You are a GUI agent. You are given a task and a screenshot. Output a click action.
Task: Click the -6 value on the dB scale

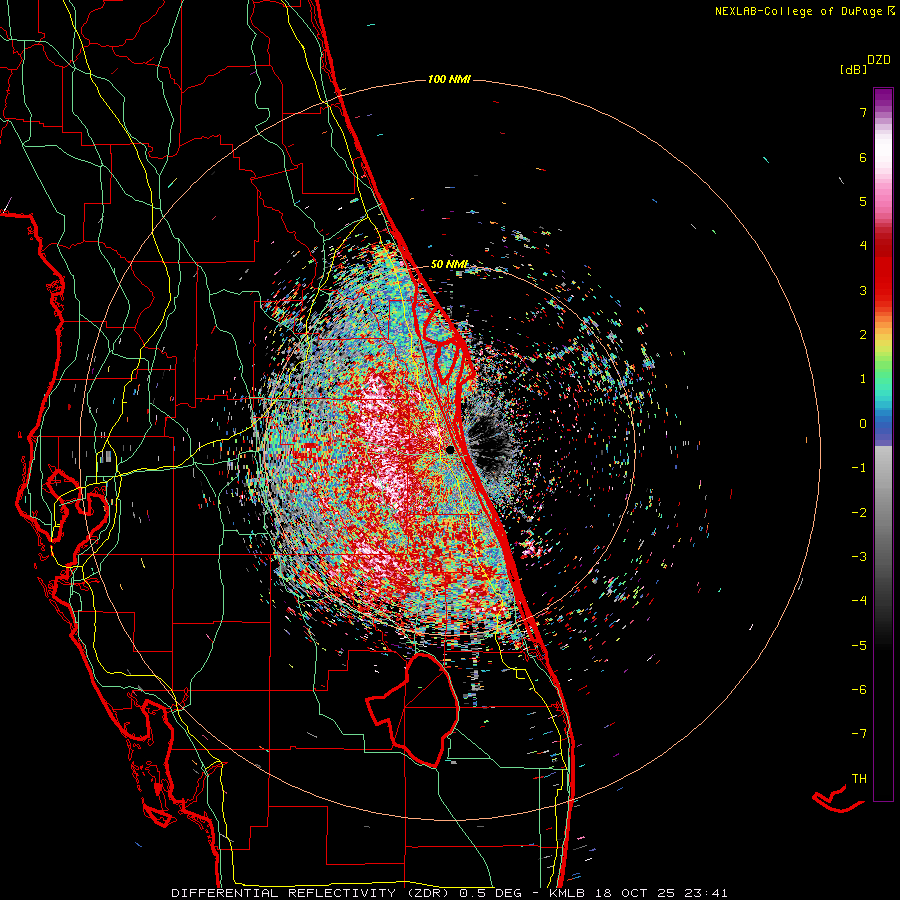click(859, 690)
